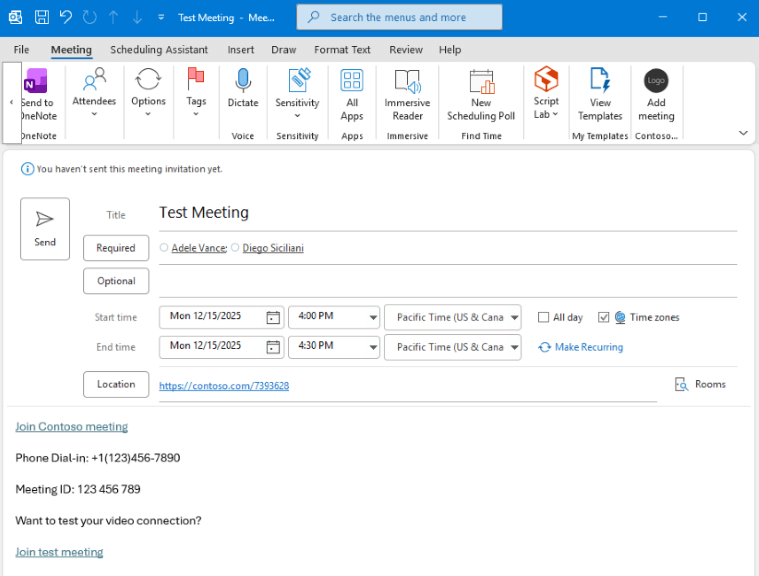
Task: Open the Attendees ribbon group
Action: 94,92
